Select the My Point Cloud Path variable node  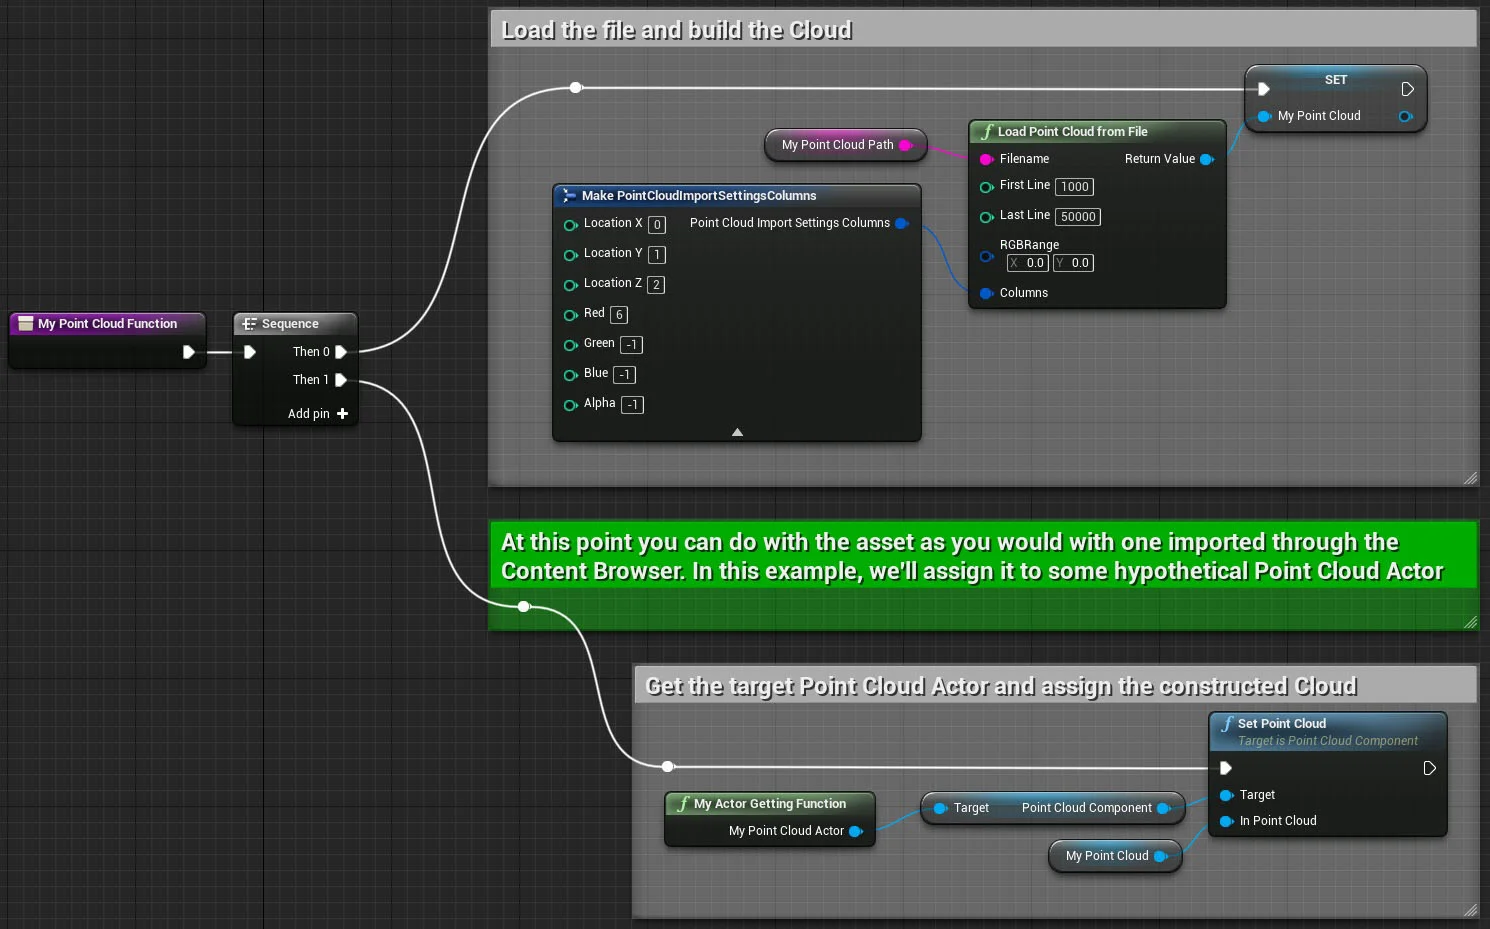846,145
